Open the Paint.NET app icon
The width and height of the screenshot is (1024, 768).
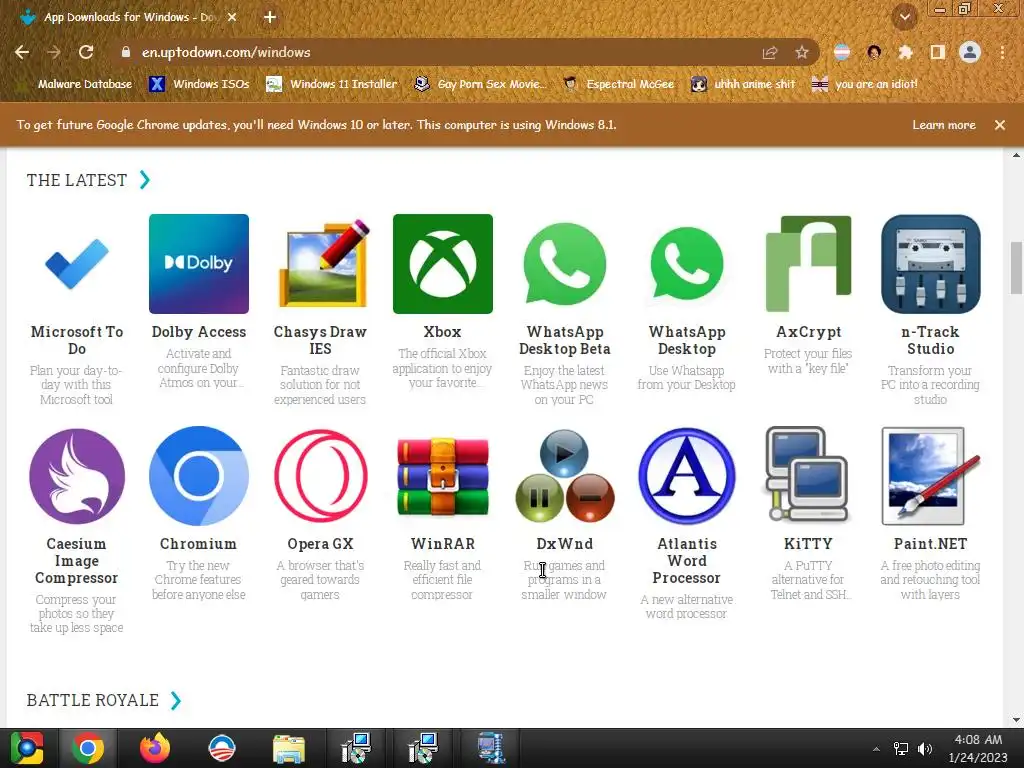pyautogui.click(x=931, y=476)
